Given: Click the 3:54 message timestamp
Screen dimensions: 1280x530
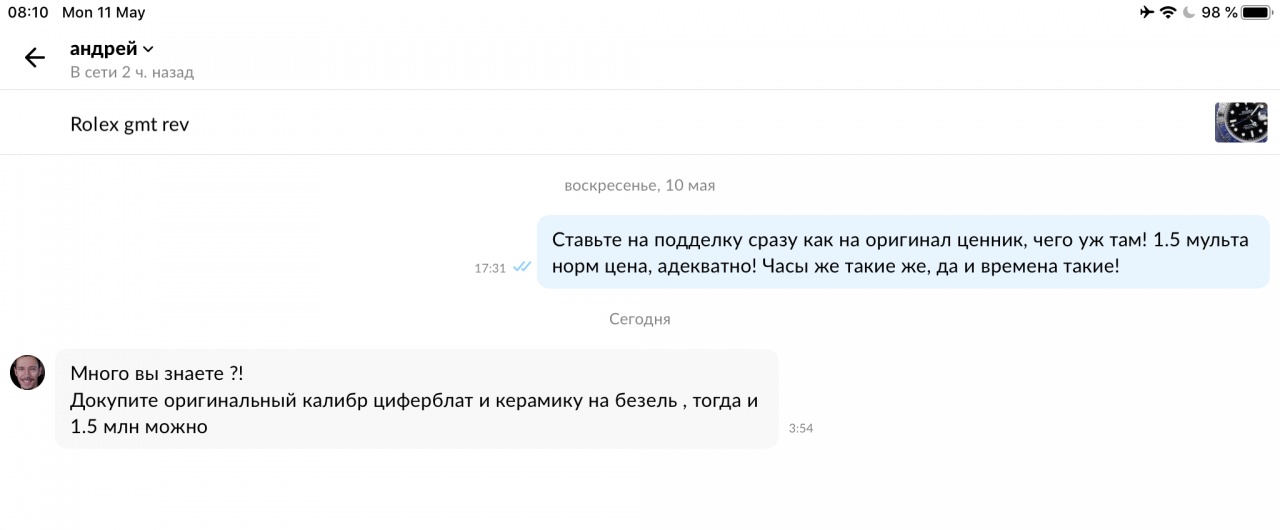Looking at the screenshot, I should (801, 428).
